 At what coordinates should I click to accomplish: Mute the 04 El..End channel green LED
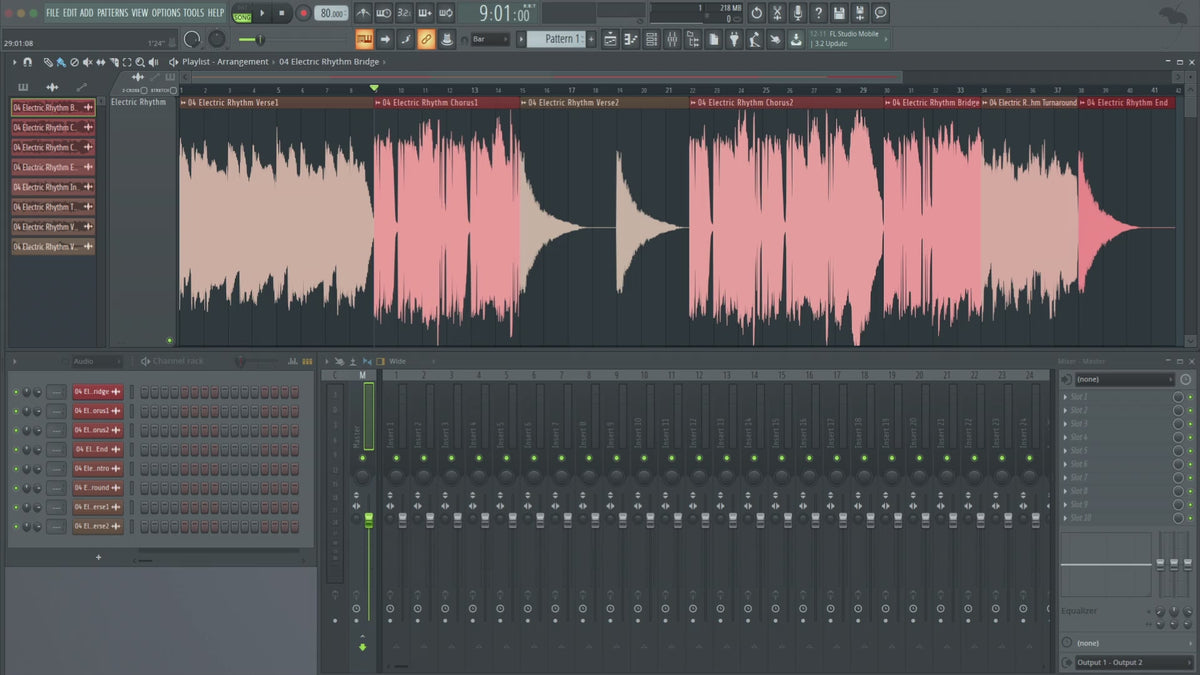click(x=16, y=450)
